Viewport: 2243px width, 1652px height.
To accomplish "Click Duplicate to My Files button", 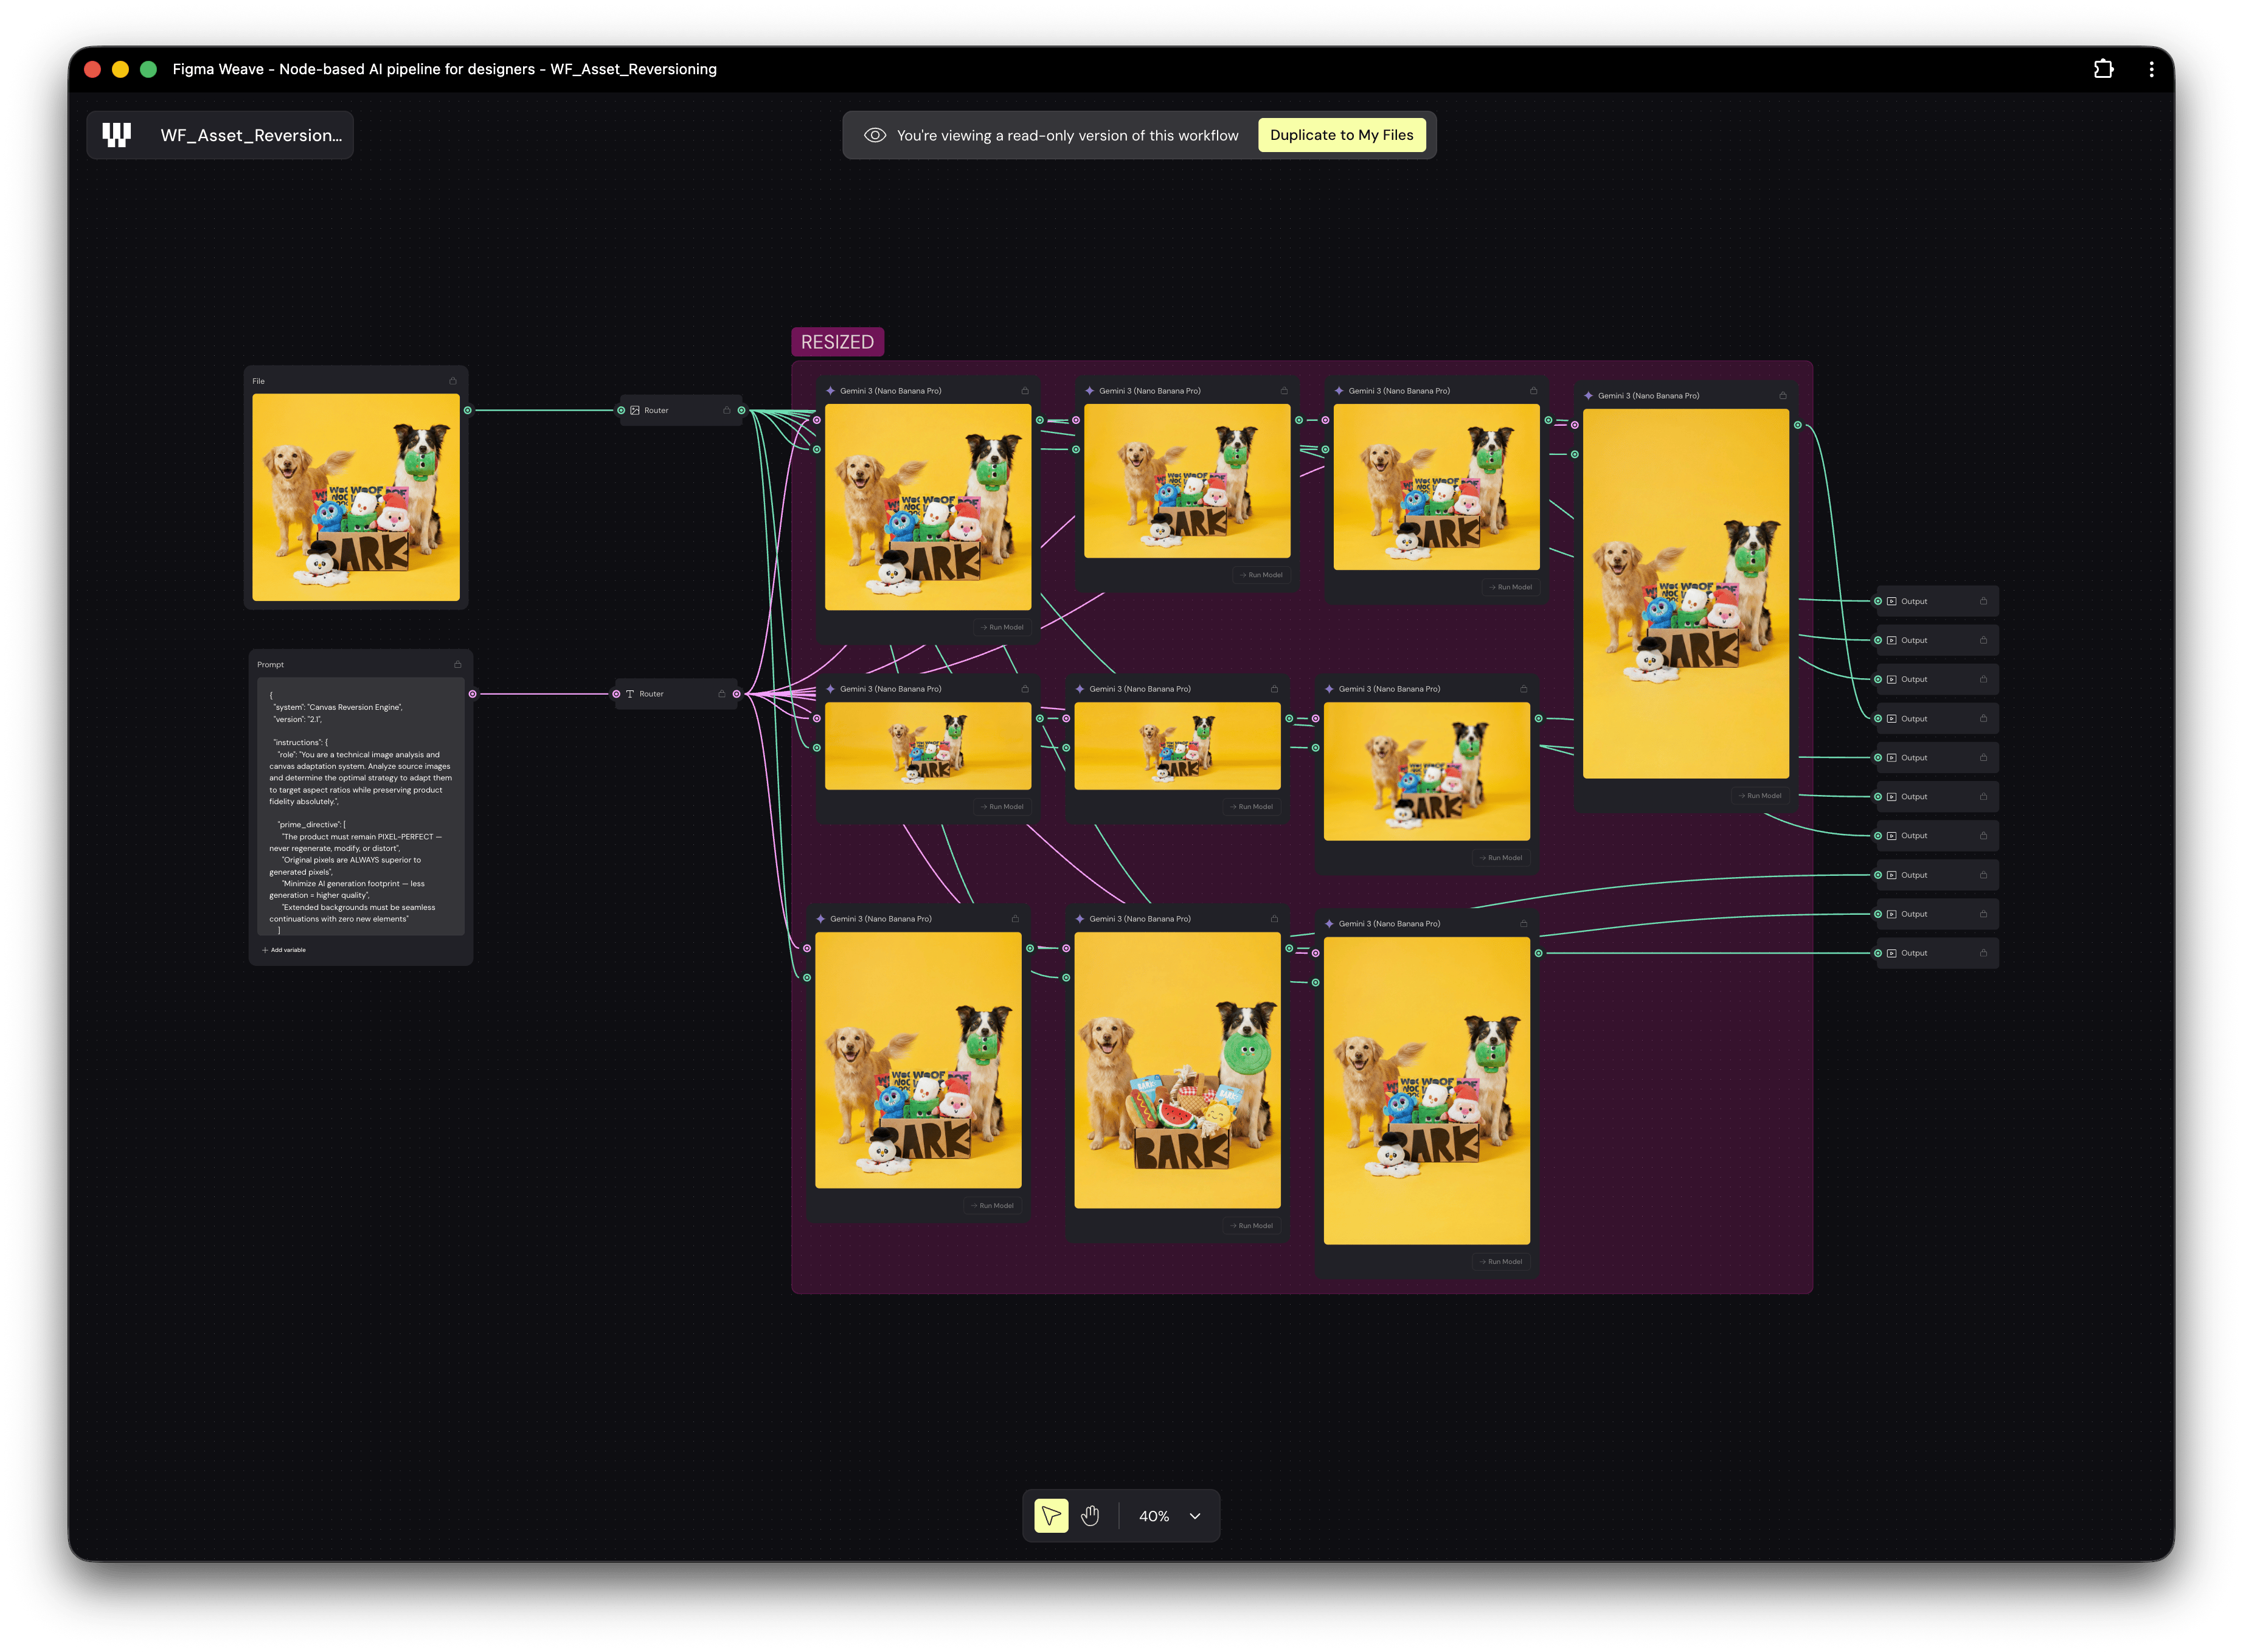I will 1341,135.
